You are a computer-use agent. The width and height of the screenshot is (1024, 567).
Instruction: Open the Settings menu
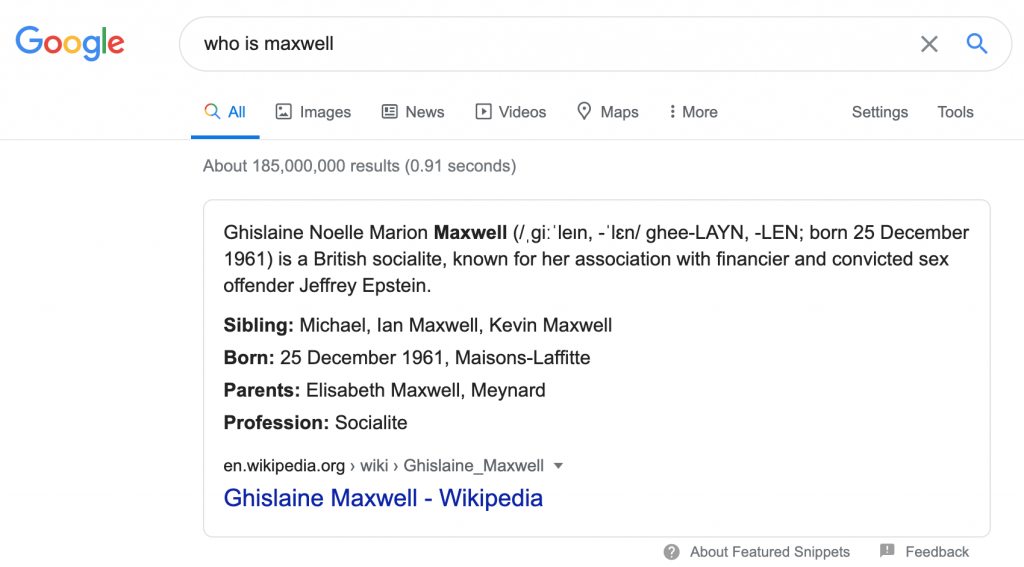coord(879,112)
